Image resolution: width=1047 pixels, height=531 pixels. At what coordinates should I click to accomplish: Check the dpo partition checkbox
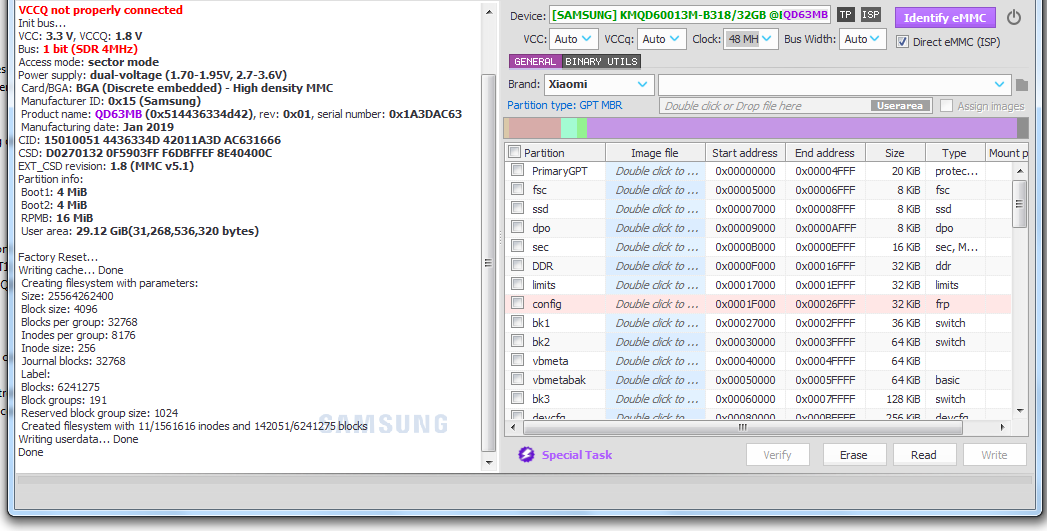pyautogui.click(x=517, y=227)
